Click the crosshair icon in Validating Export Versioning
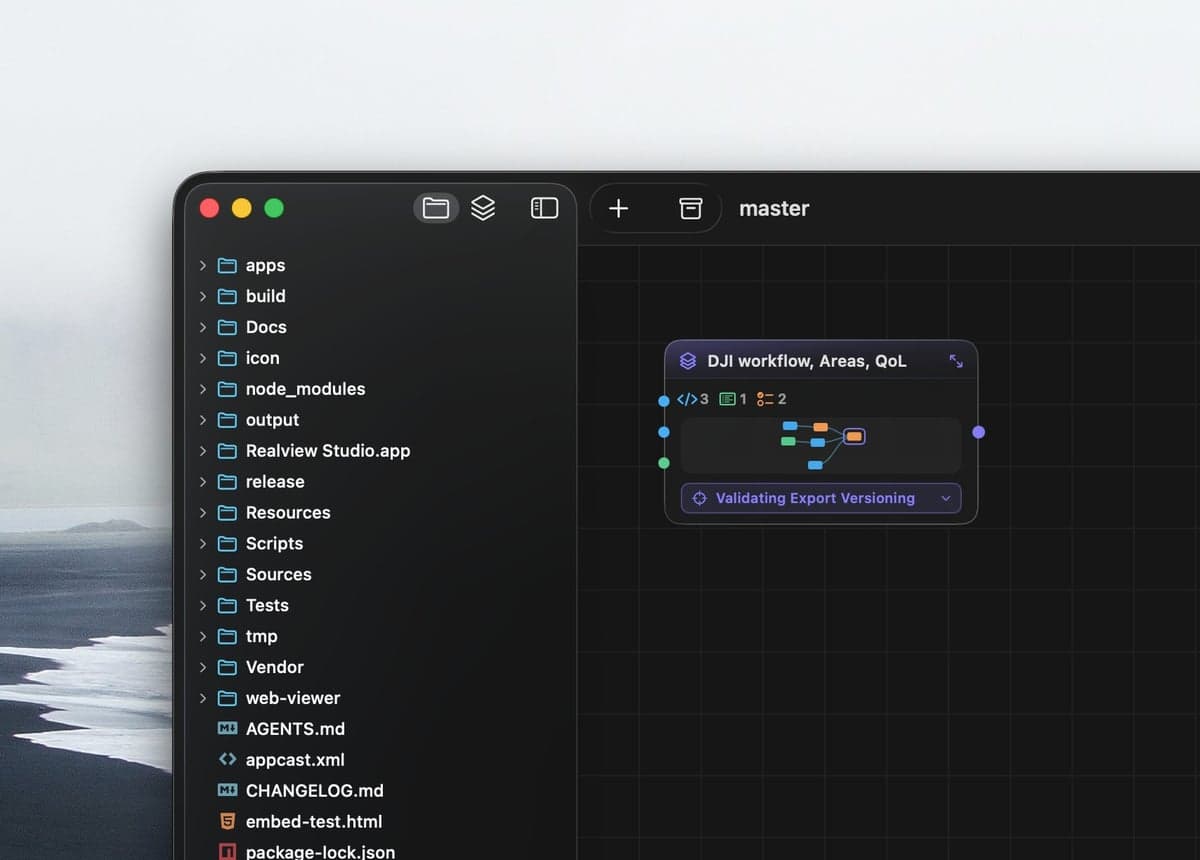This screenshot has height=860, width=1200. pyautogui.click(x=700, y=498)
